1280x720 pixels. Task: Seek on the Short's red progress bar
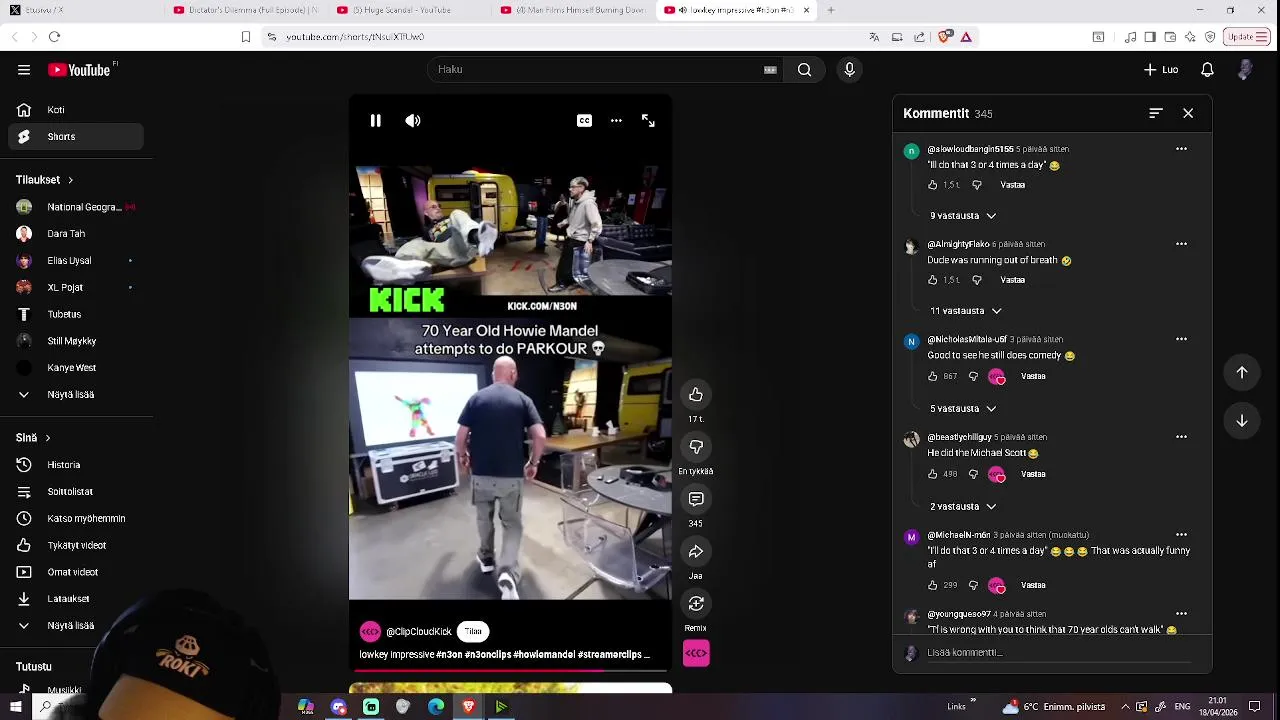510,671
